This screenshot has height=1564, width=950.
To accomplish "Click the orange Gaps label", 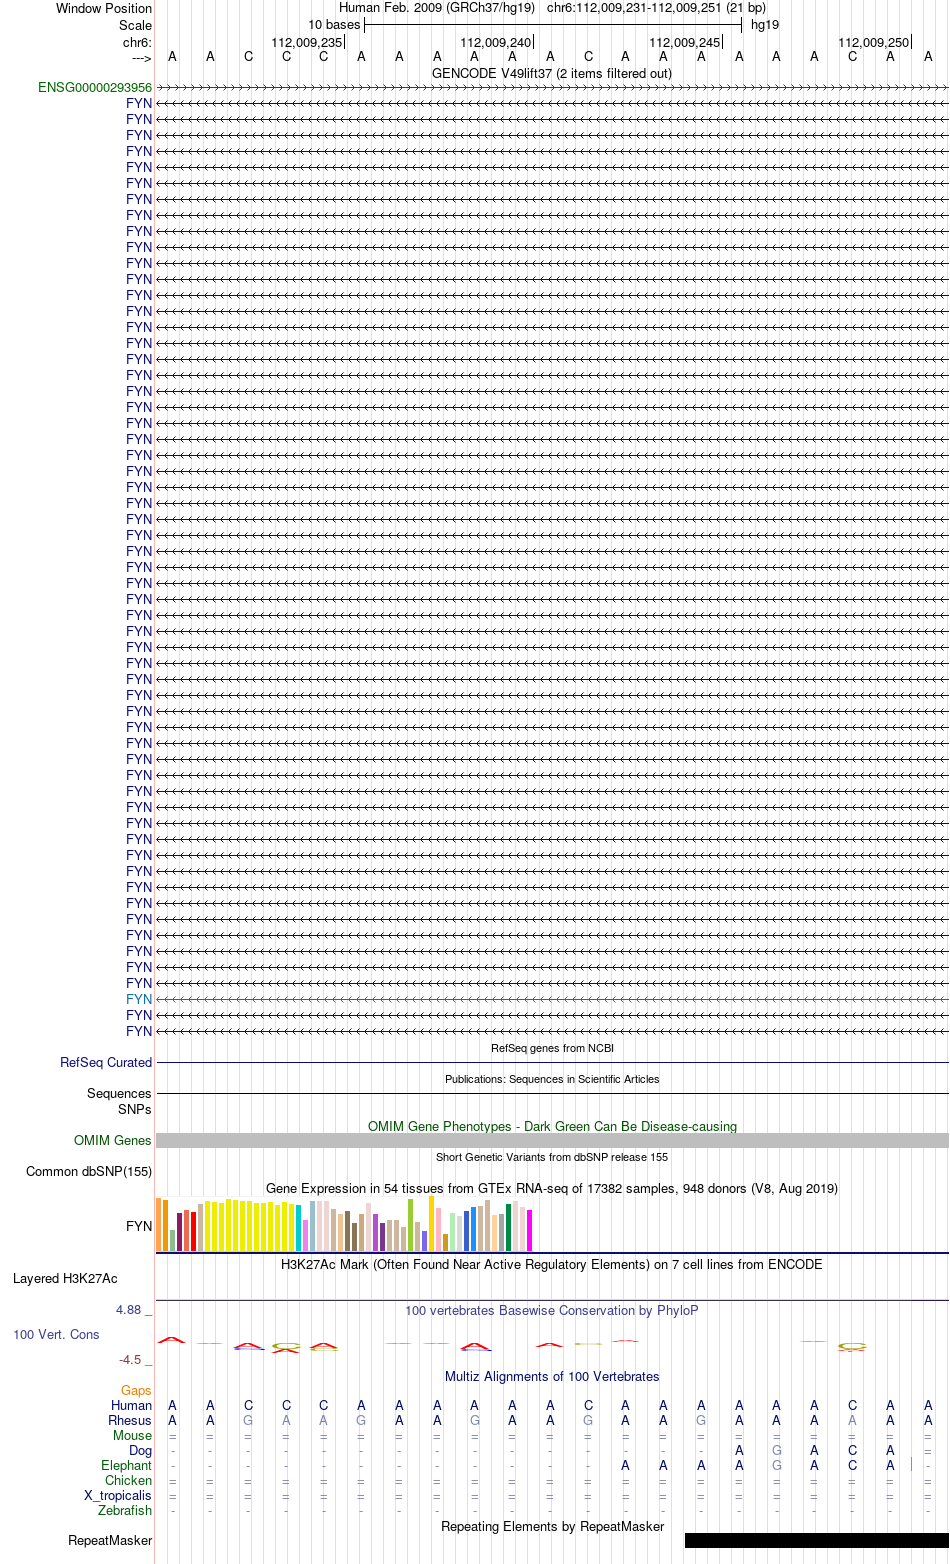I will tap(136, 1390).
